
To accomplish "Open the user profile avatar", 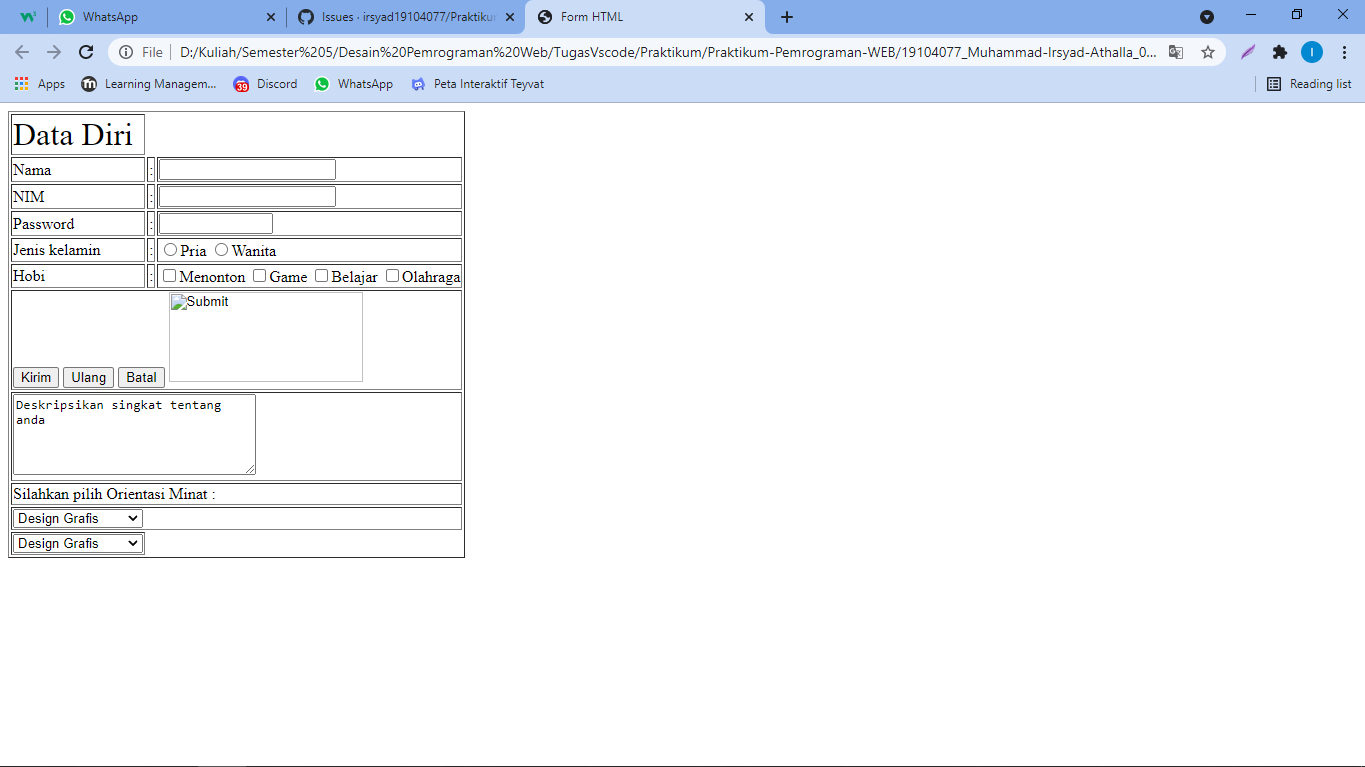I will point(1312,52).
